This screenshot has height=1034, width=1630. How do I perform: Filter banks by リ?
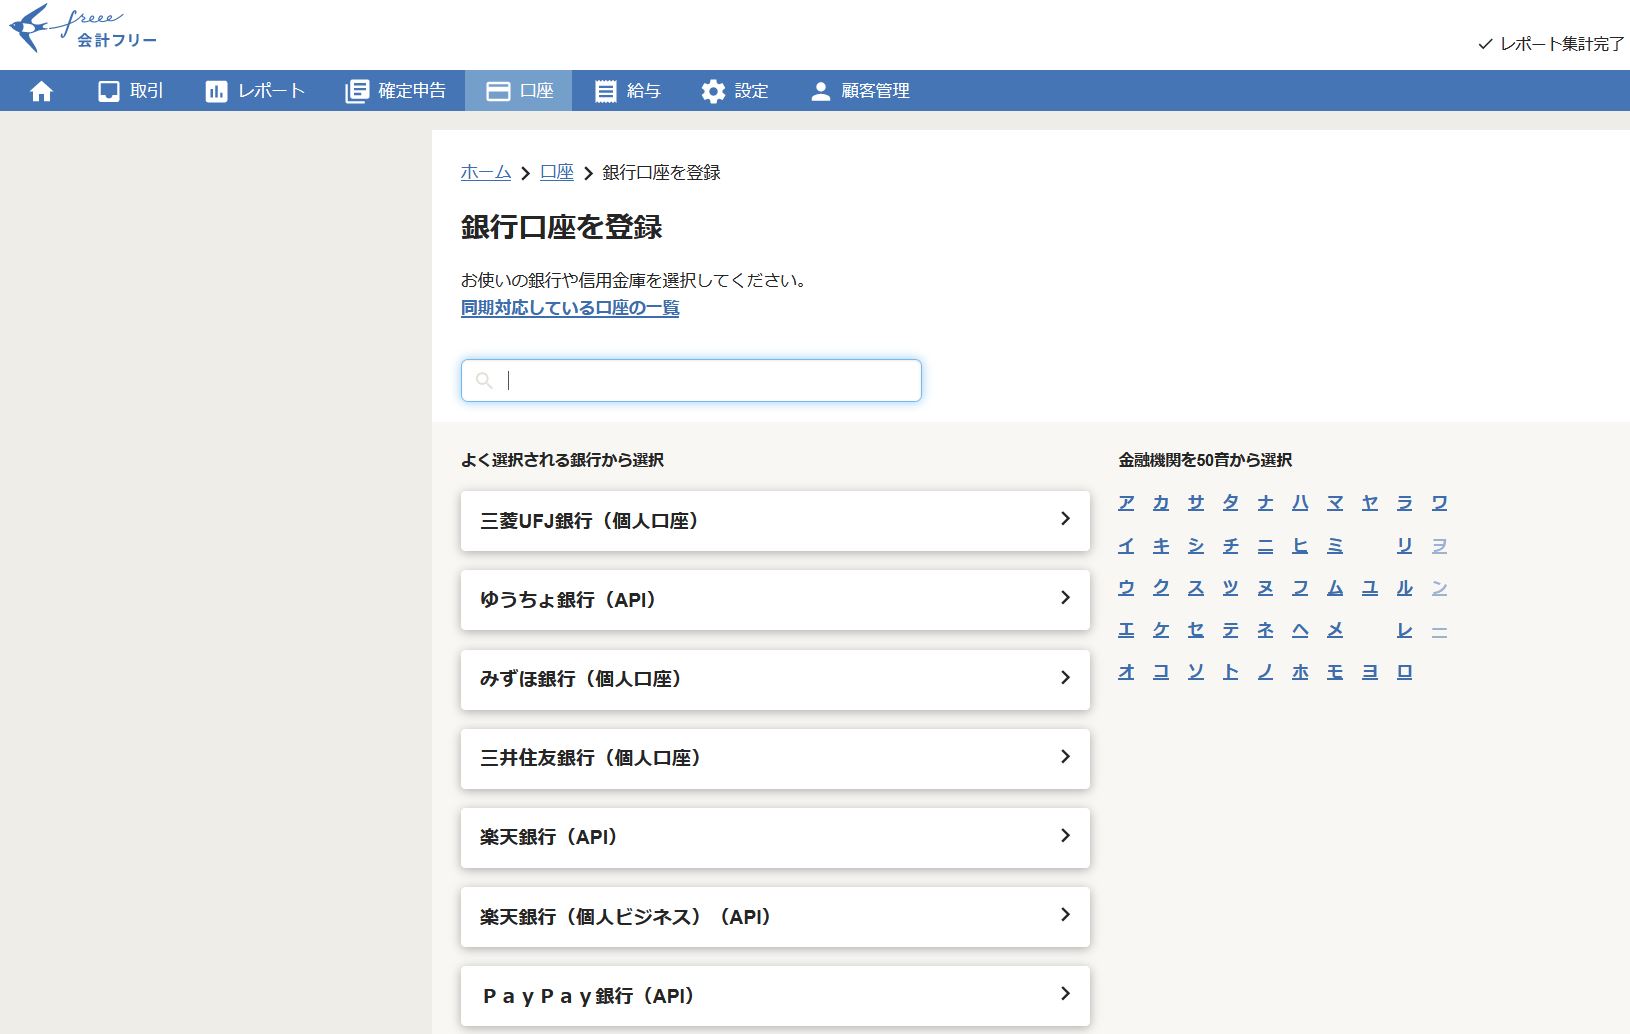(x=1405, y=545)
